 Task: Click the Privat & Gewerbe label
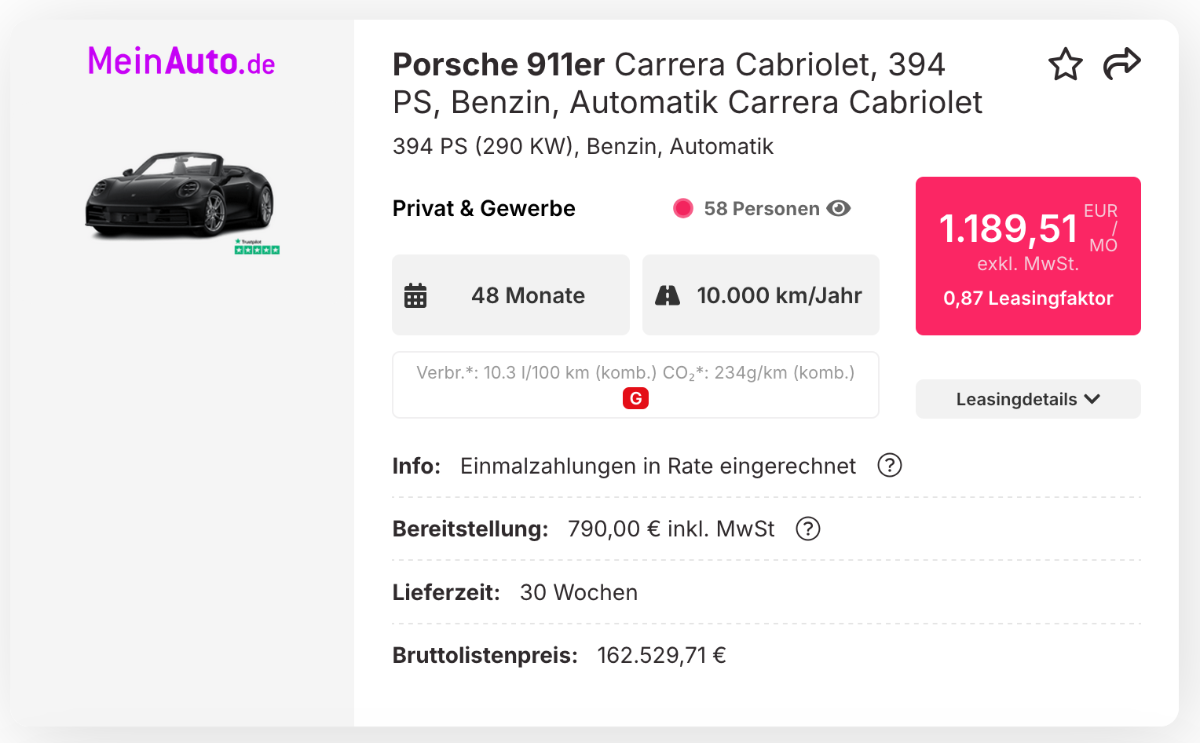tap(484, 209)
